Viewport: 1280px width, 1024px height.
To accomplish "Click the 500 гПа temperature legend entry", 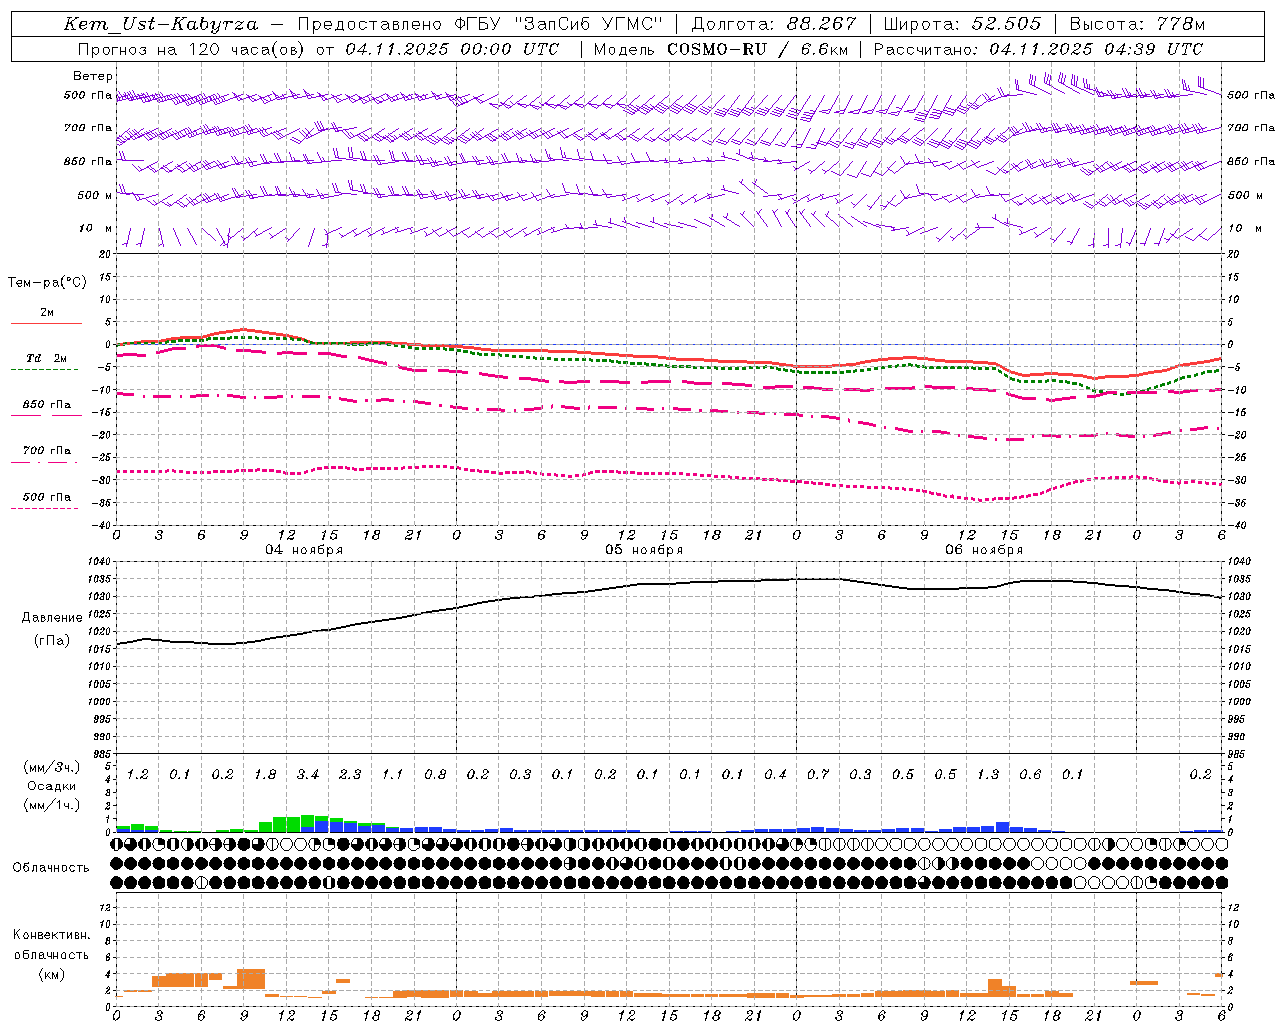I will point(47,497).
